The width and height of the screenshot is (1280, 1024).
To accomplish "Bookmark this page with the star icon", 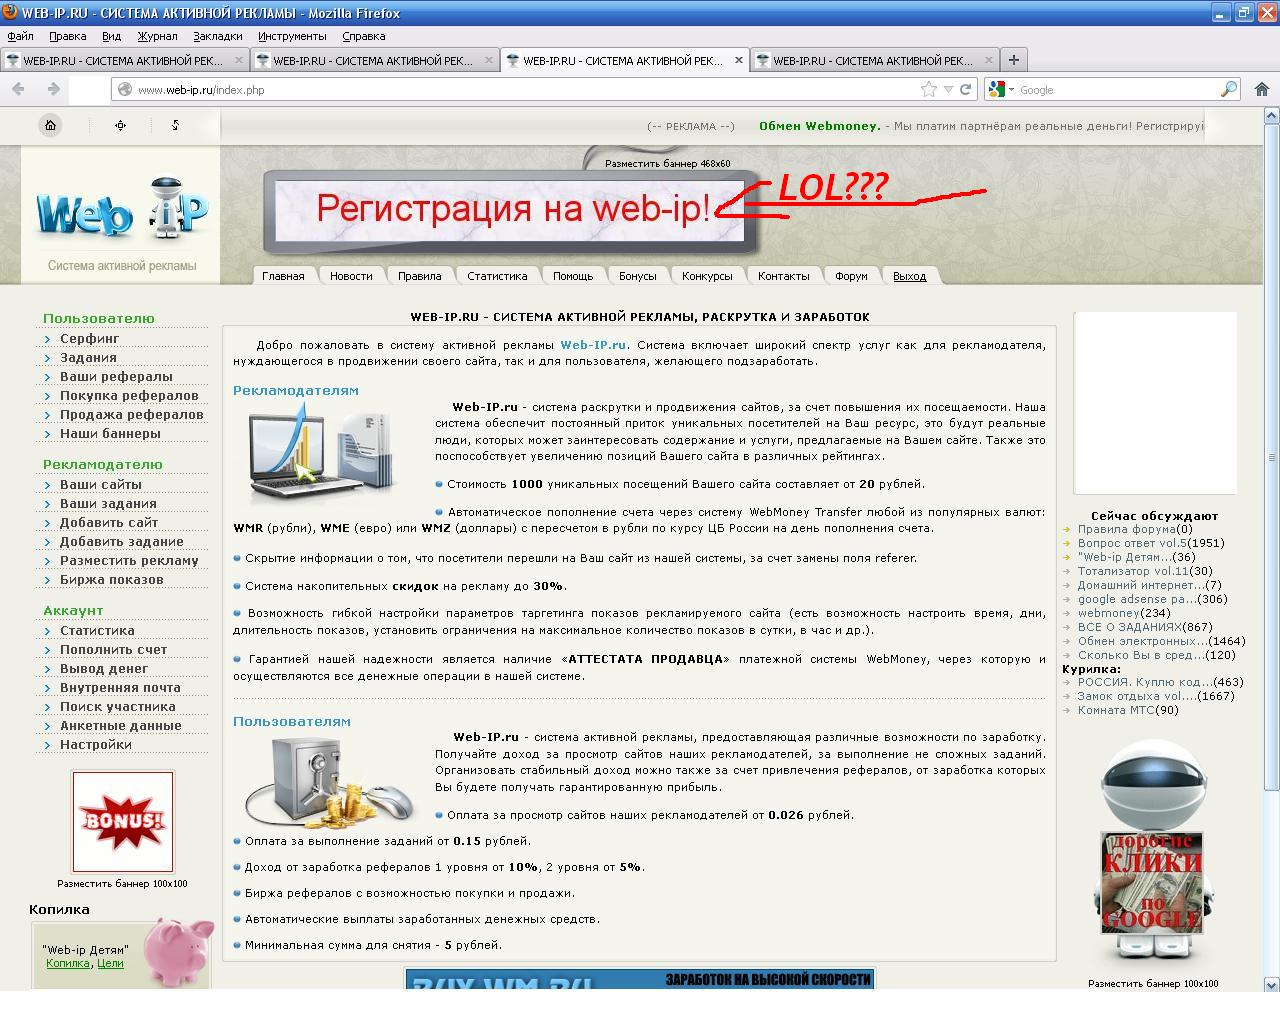I will (x=929, y=89).
